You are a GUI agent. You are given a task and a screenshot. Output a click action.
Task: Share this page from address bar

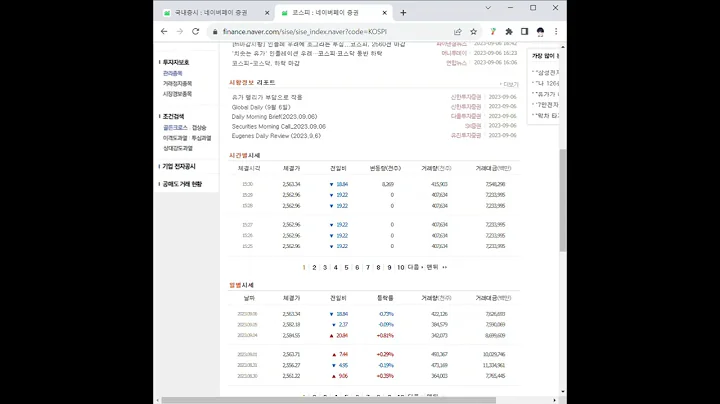457,31
